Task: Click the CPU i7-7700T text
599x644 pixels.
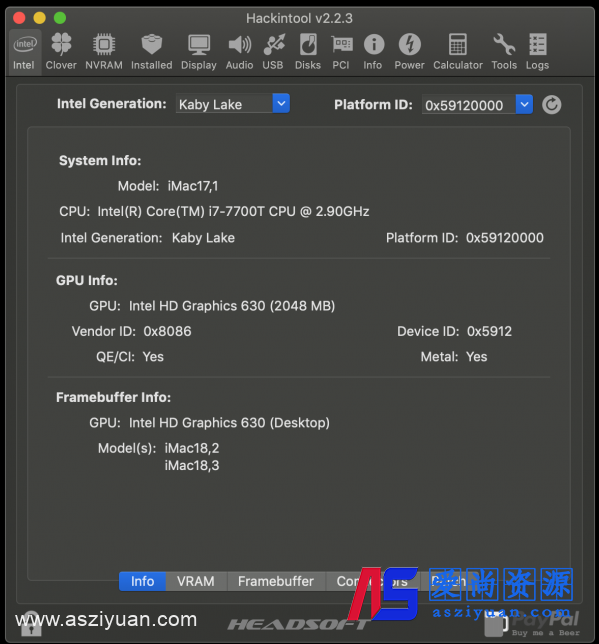Action: [x=233, y=212]
